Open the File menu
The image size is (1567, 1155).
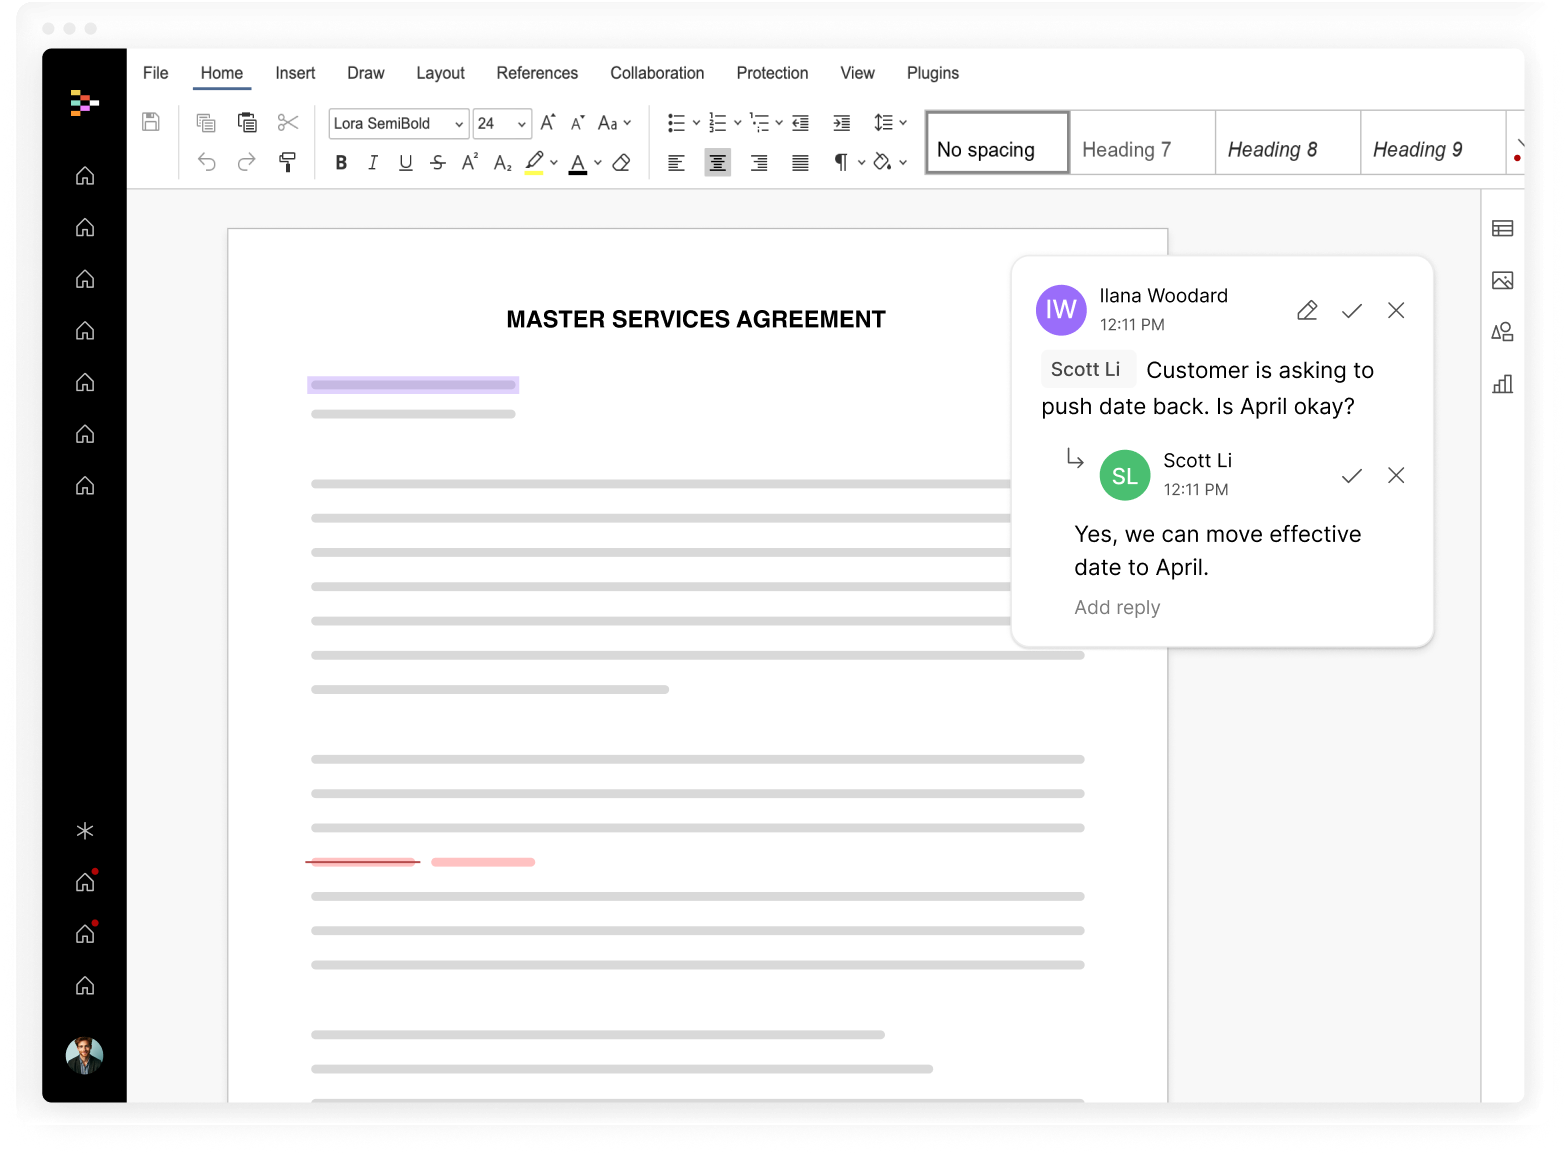click(156, 73)
